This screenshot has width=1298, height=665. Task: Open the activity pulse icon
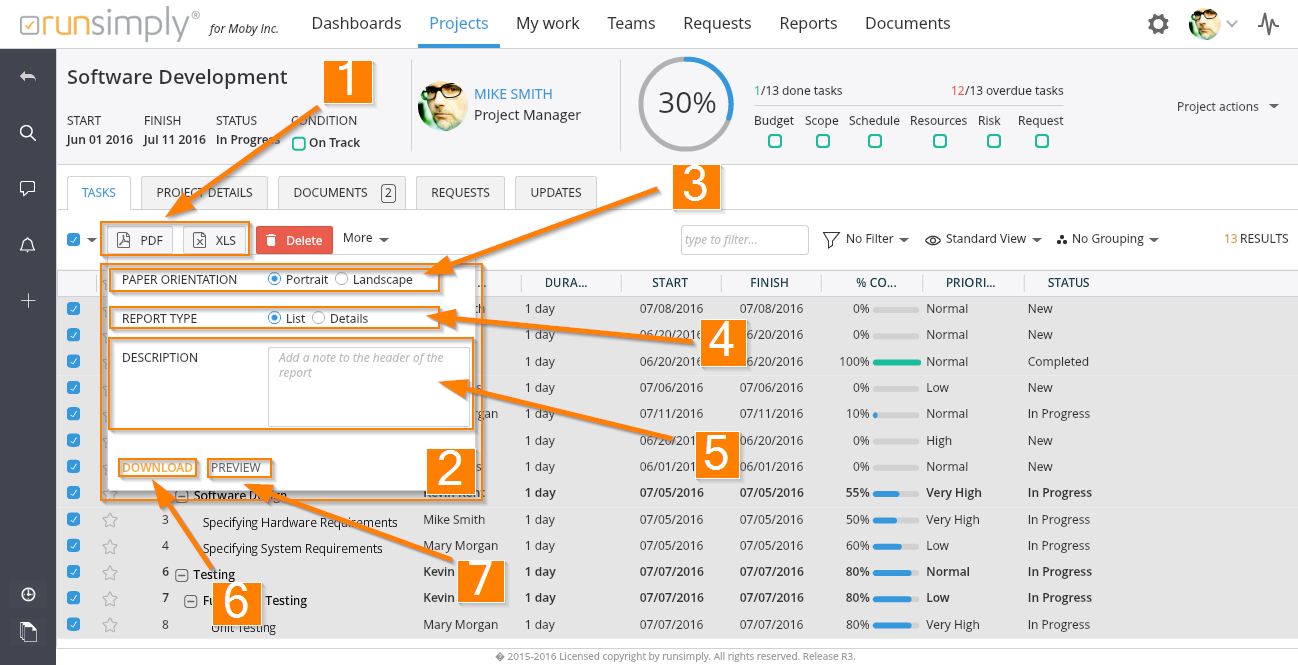click(1268, 24)
